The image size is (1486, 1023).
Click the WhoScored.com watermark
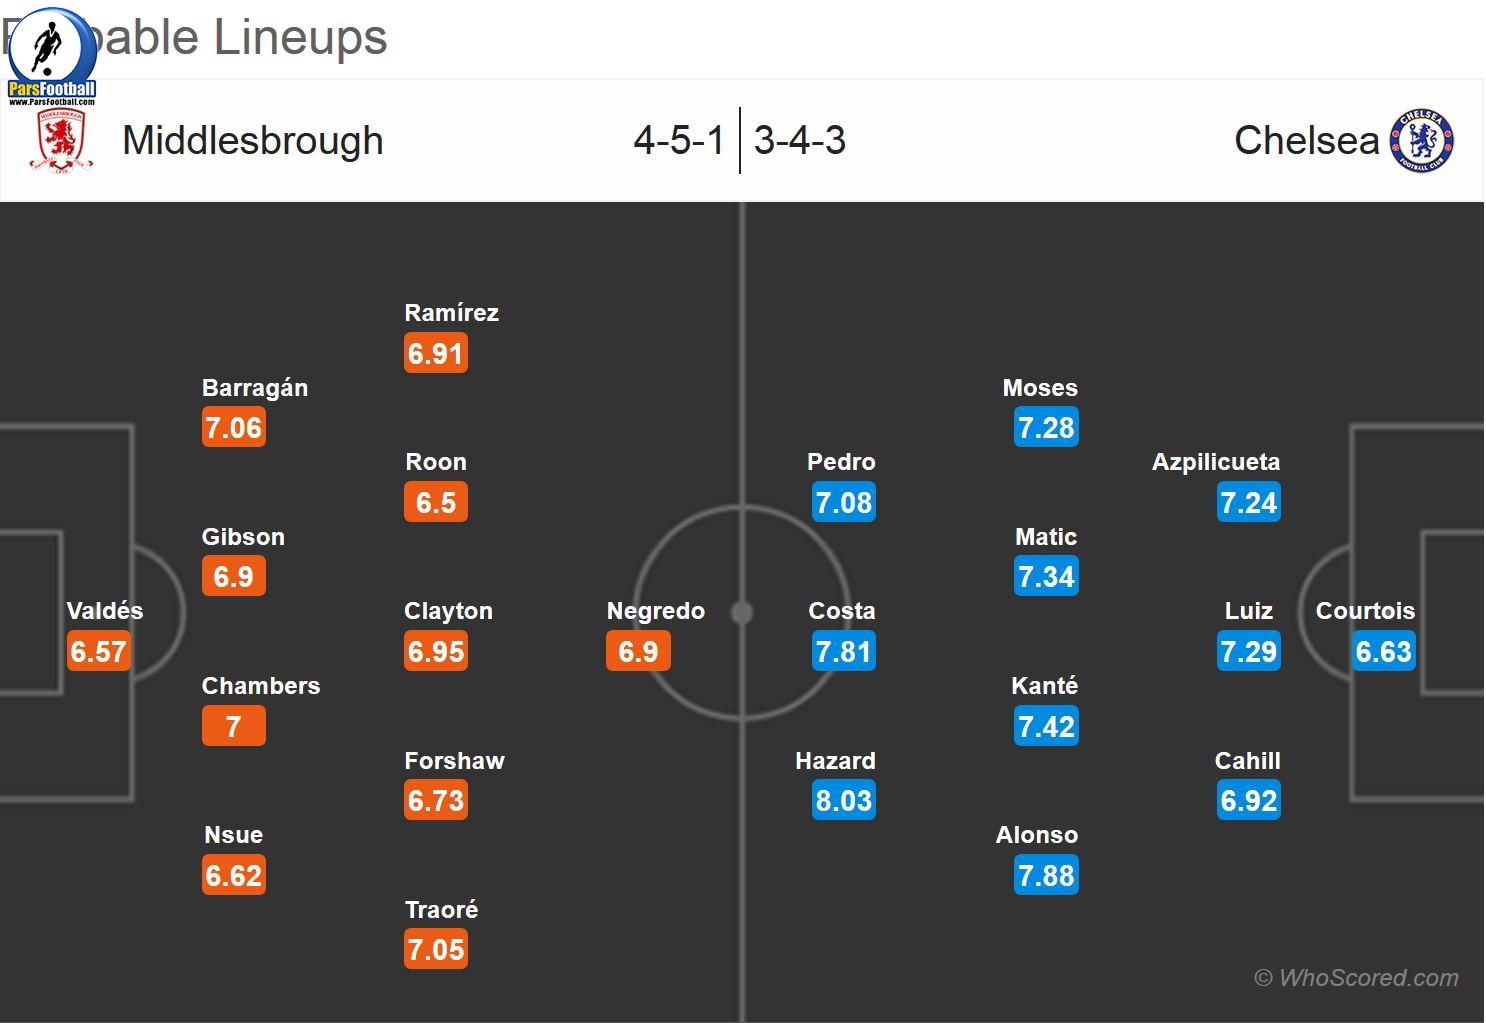click(x=1357, y=978)
